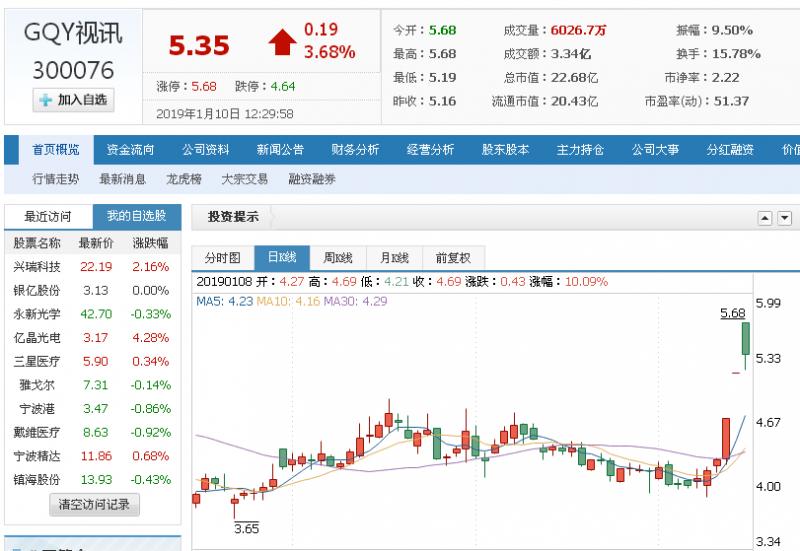
Task: Open 三星医疗 in the stock list
Action: 37,362
